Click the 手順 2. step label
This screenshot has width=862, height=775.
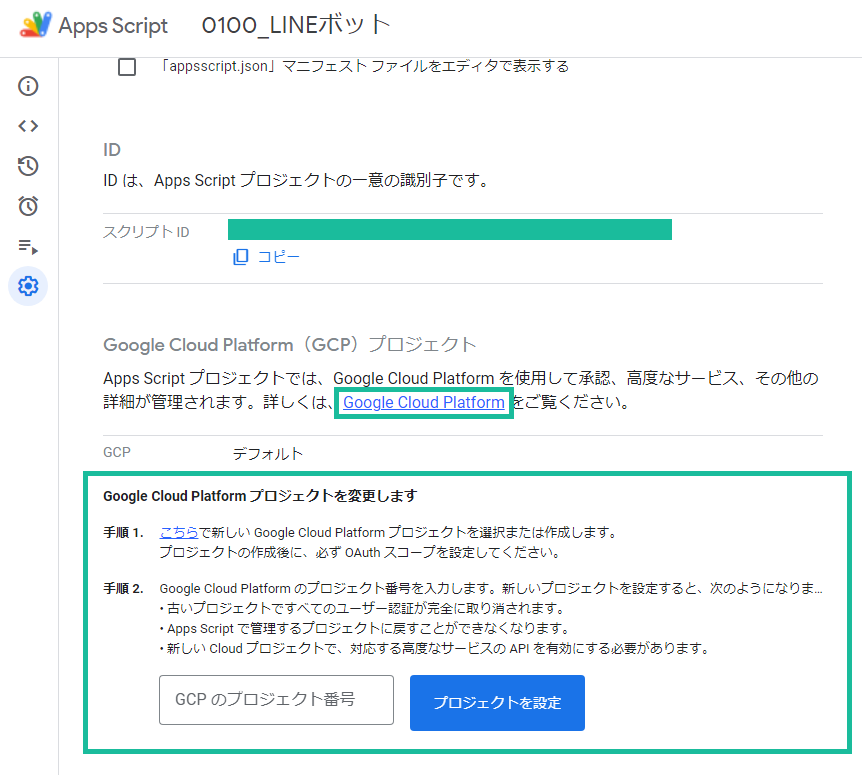coord(124,589)
